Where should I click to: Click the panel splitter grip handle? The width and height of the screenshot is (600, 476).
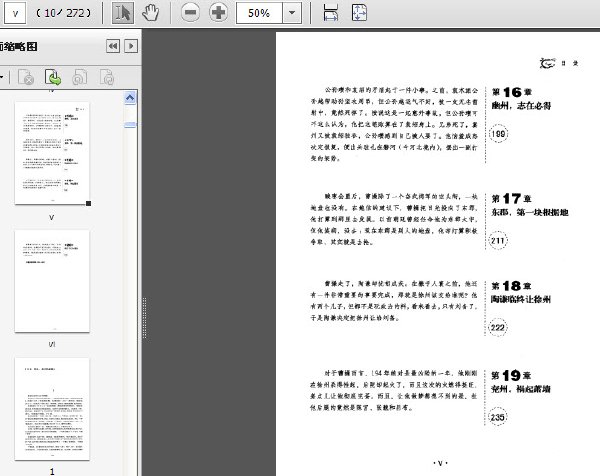pos(145,318)
